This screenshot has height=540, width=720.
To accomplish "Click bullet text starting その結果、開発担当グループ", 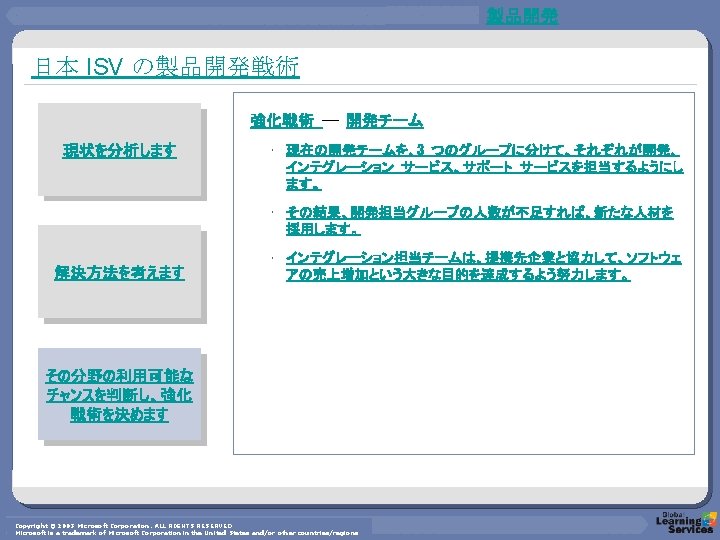I will tap(479, 220).
